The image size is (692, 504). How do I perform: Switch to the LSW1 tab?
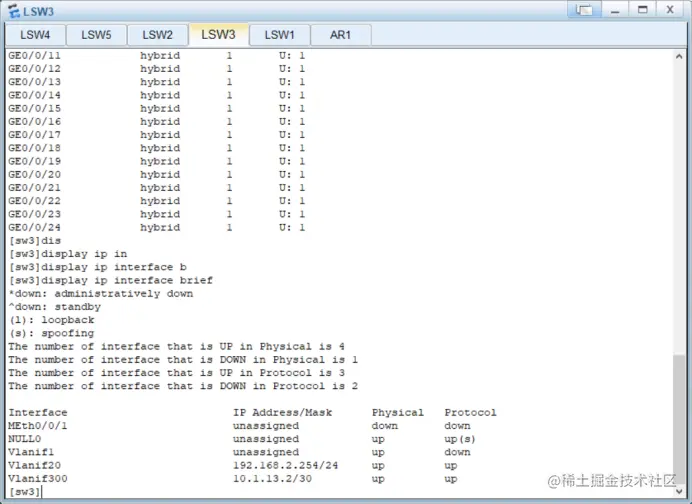(x=279, y=35)
